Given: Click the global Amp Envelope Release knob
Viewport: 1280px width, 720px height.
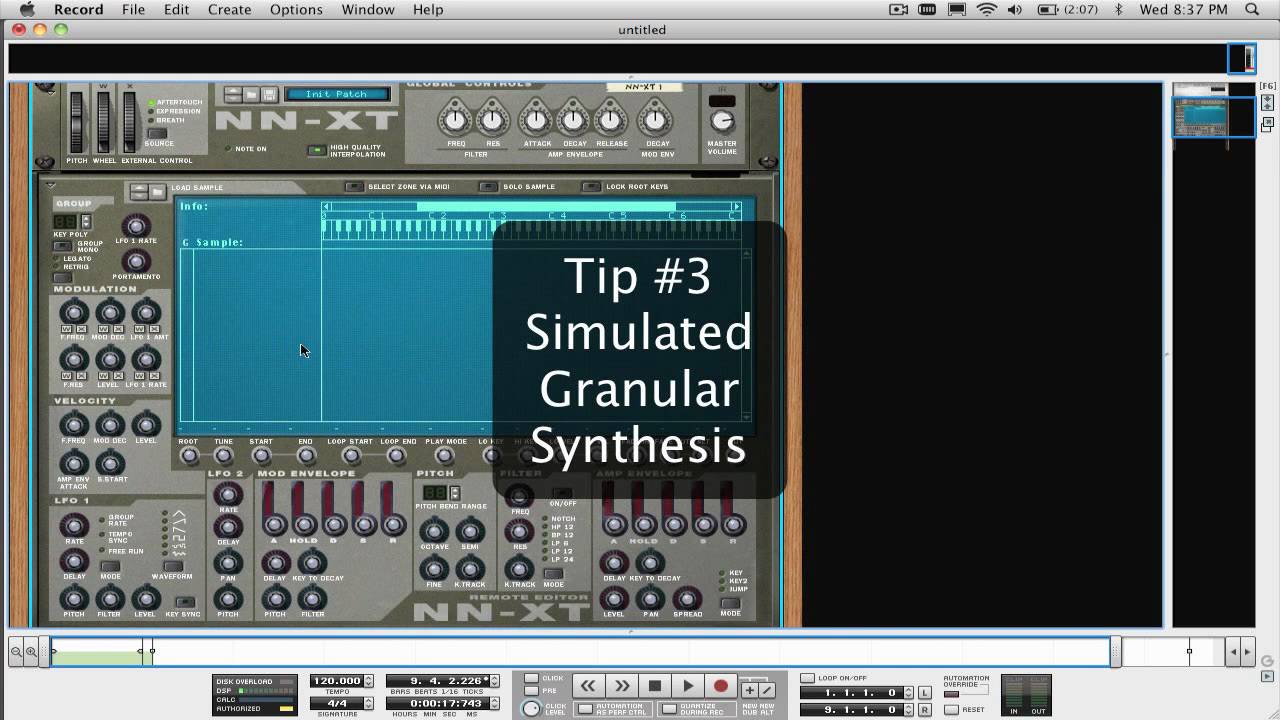Looking at the screenshot, I should [x=611, y=121].
